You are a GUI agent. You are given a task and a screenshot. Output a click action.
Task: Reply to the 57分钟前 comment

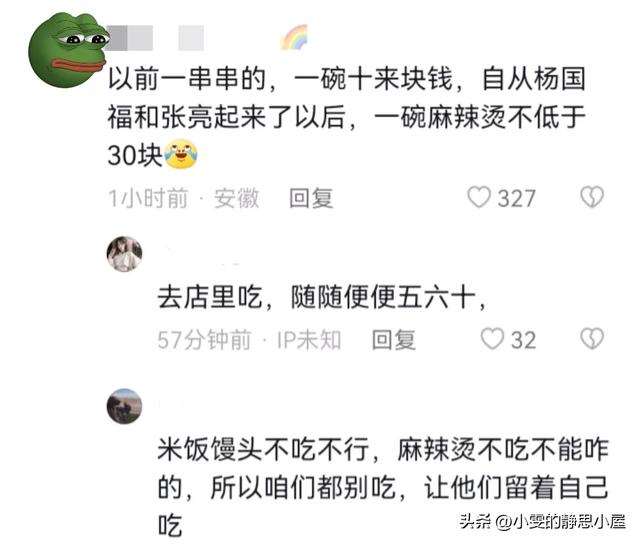click(x=394, y=340)
